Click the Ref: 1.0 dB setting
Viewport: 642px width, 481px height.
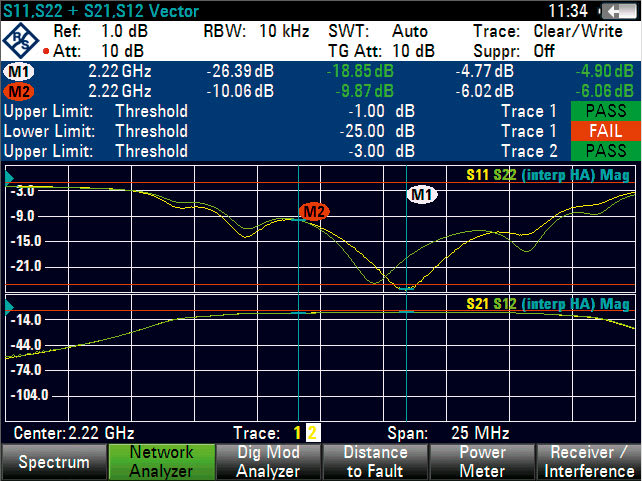coord(101,31)
